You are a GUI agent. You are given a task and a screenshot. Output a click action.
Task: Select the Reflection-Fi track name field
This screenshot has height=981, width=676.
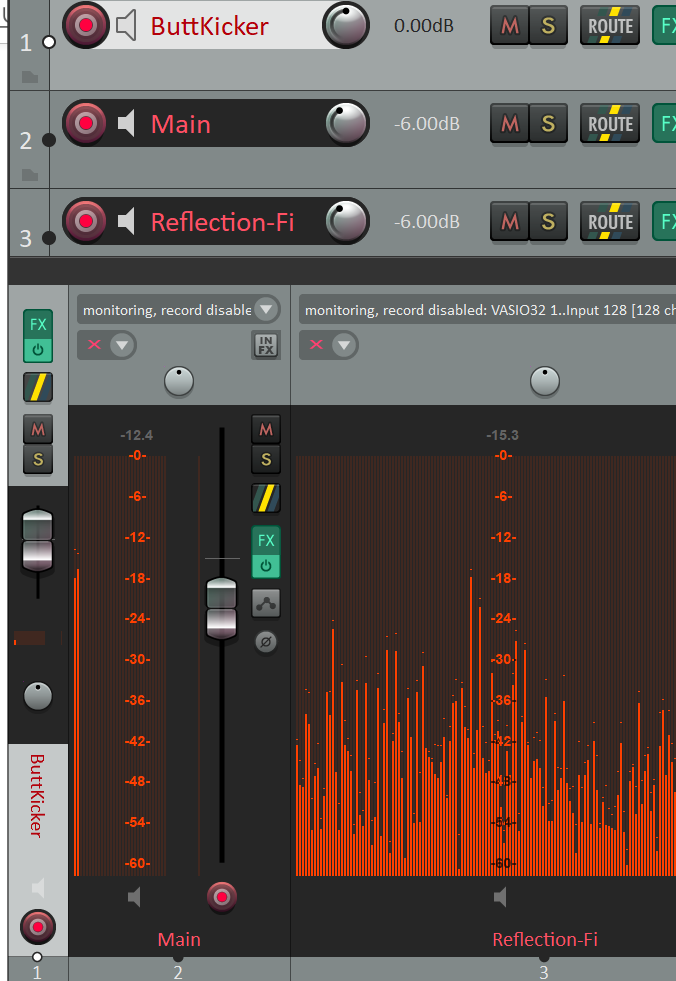pos(223,222)
